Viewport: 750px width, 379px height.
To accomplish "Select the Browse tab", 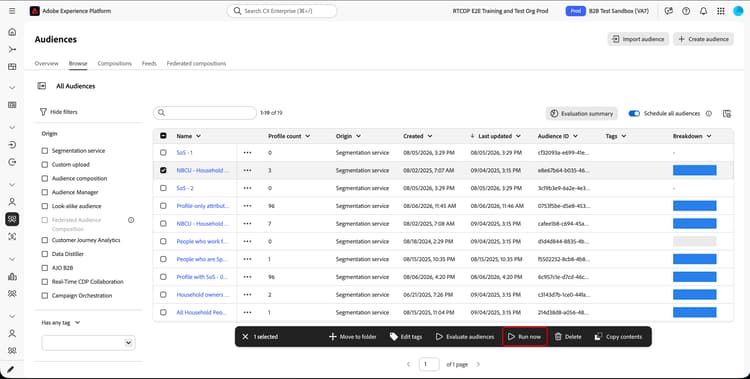I will tap(78, 64).
